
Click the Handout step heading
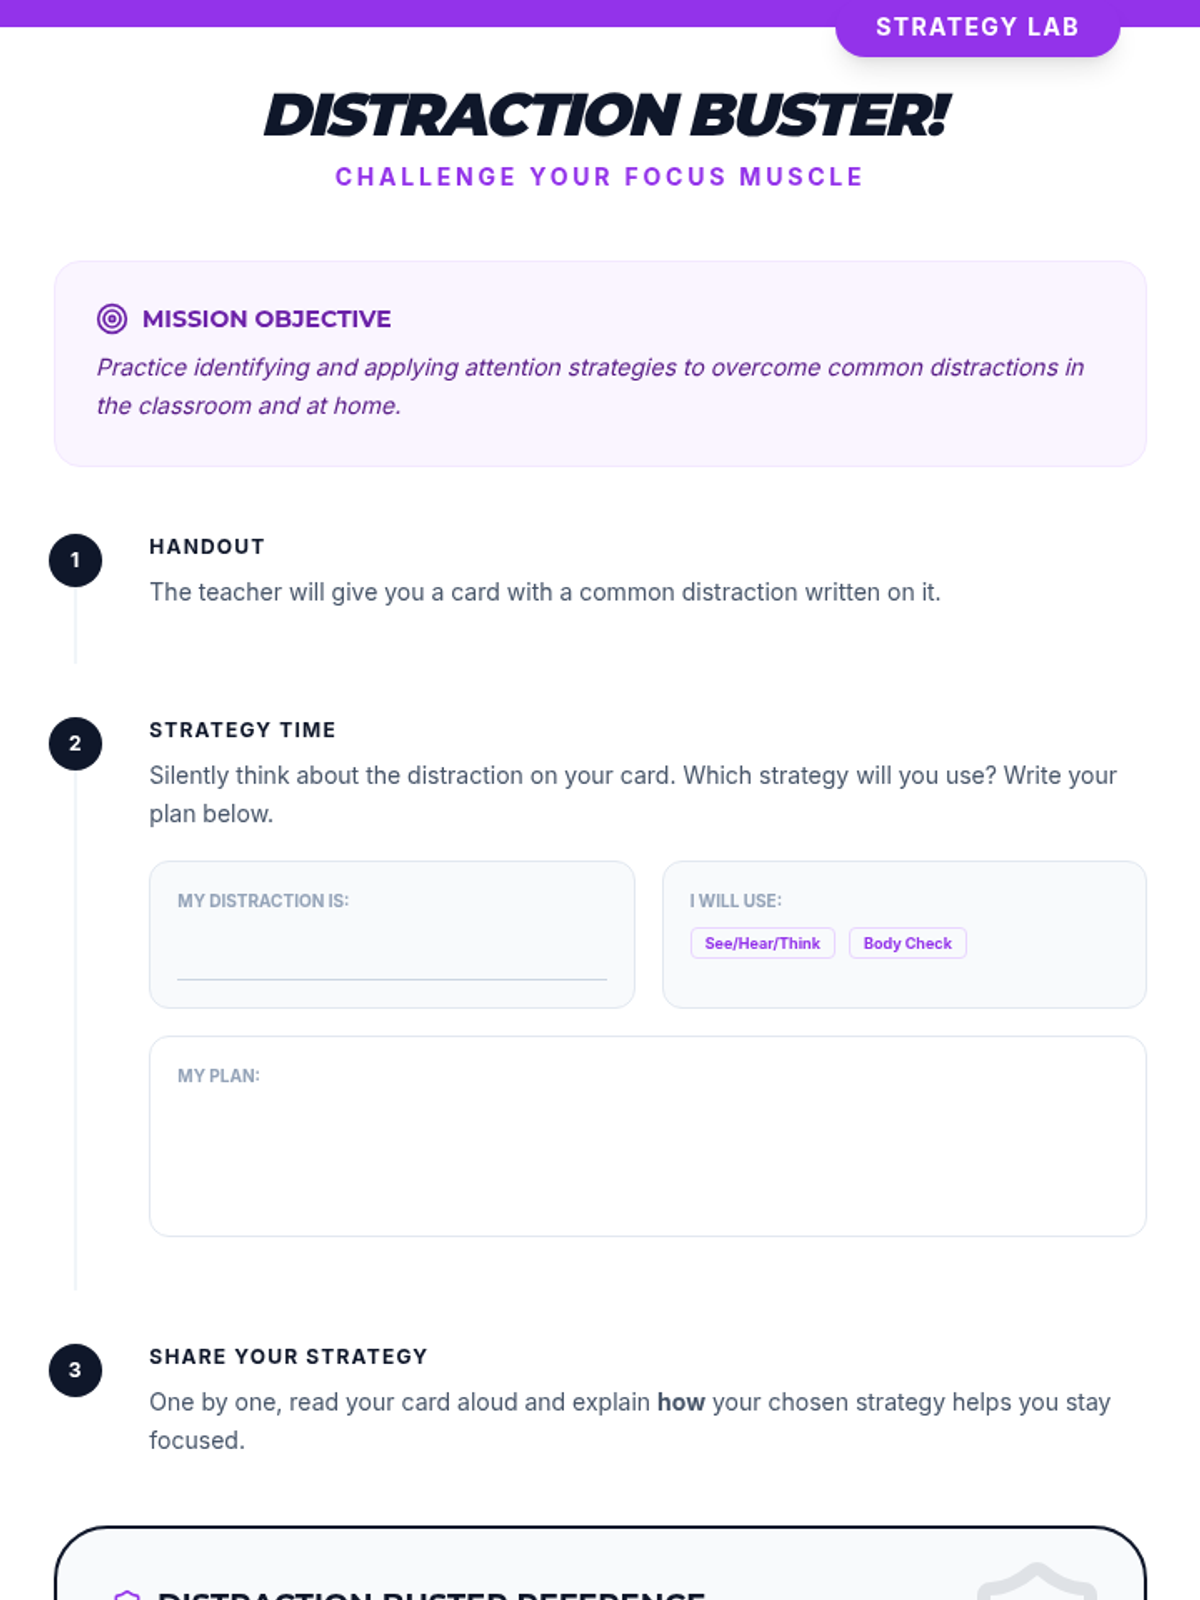pyautogui.click(x=207, y=547)
